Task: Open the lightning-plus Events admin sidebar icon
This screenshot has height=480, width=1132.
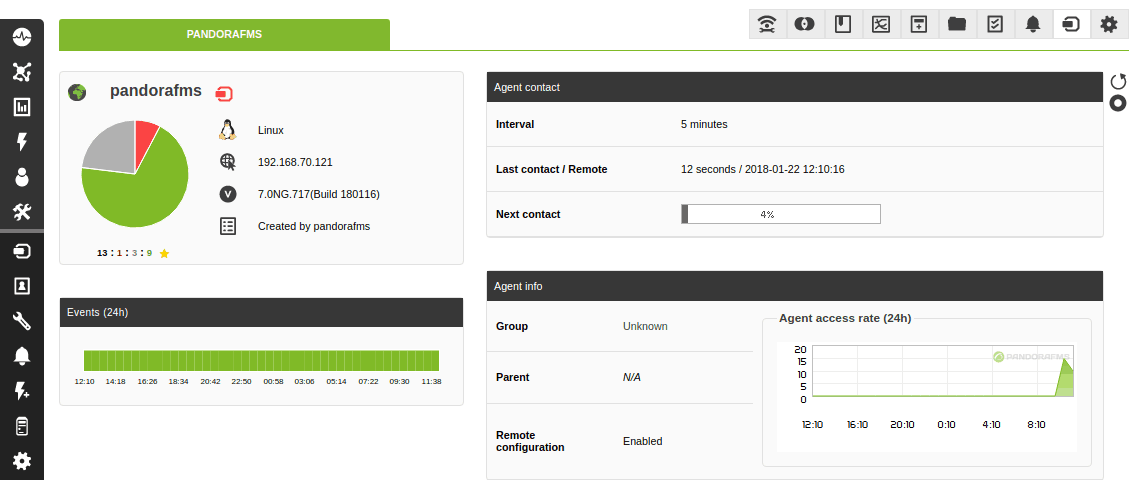Action: (22, 391)
